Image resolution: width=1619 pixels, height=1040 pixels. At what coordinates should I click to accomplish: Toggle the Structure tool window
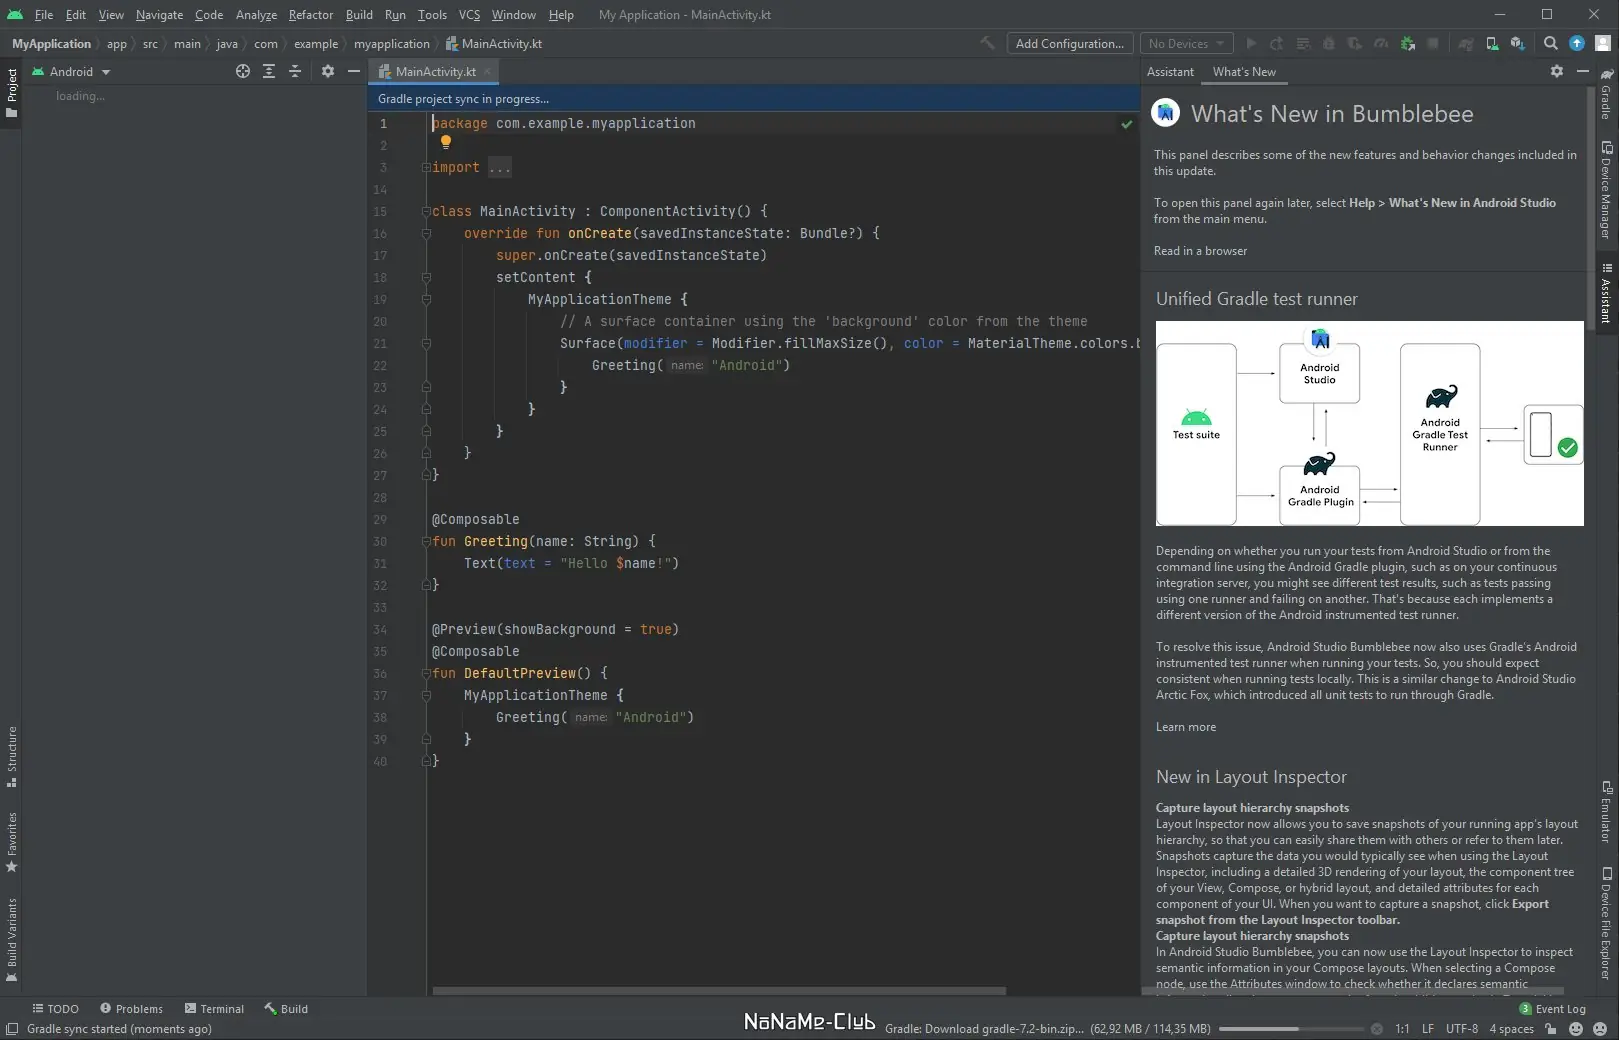click(12, 756)
